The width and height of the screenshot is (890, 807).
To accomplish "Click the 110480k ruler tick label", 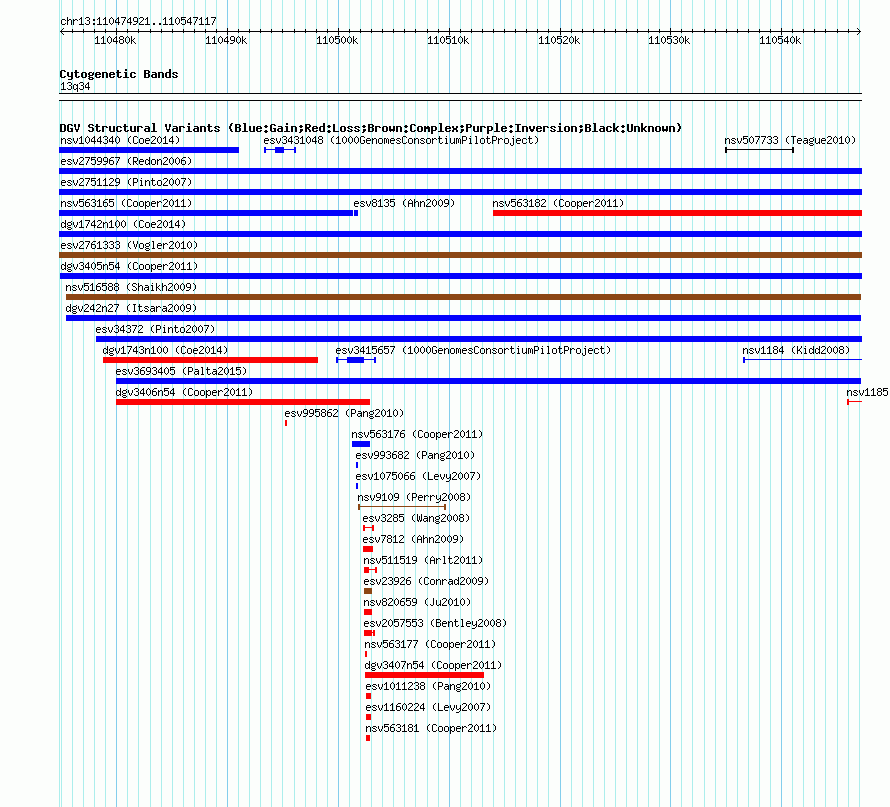I will coord(115,41).
